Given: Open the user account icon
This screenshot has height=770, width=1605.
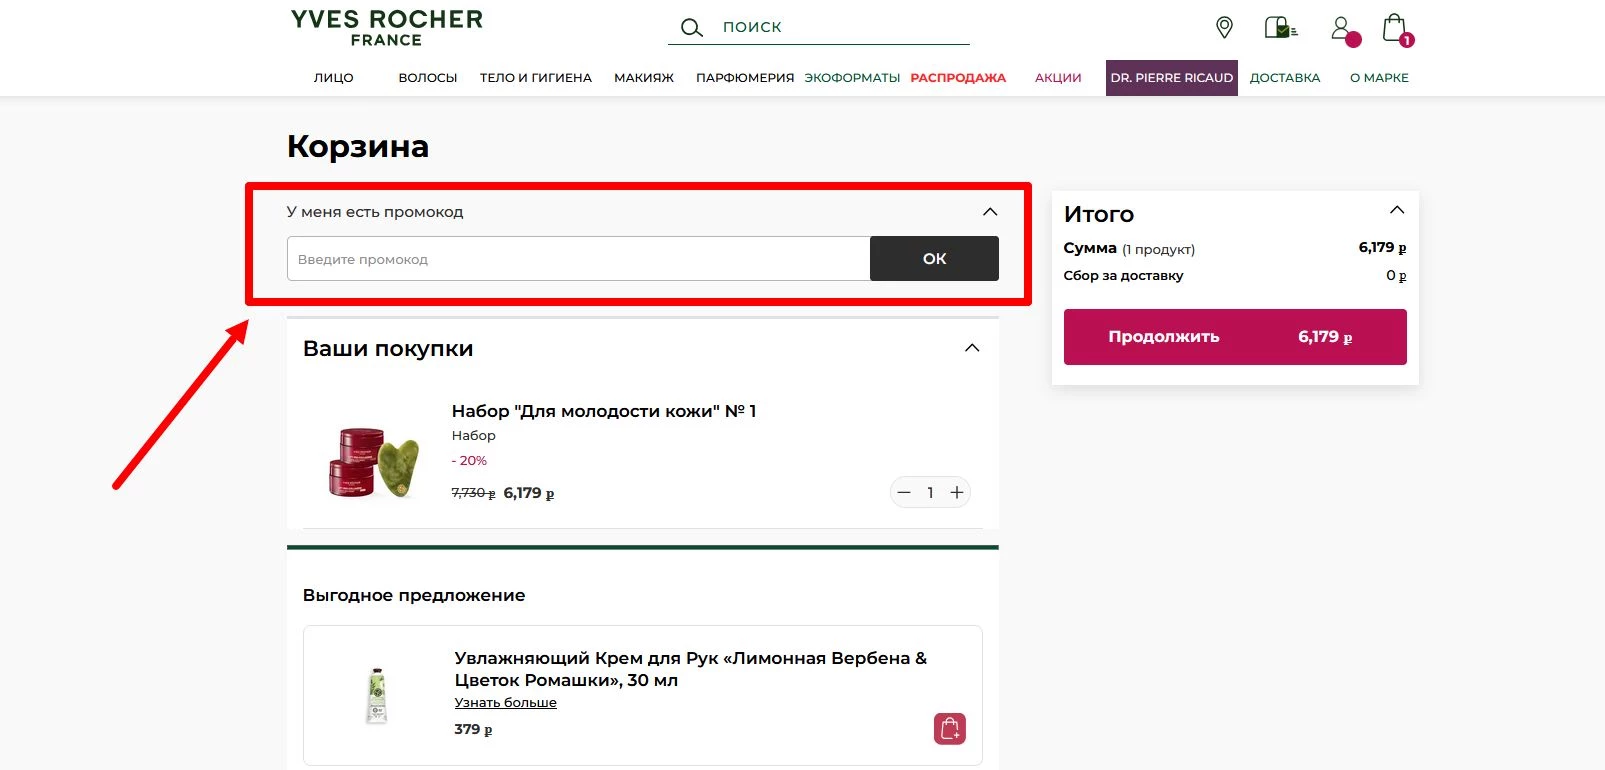Looking at the screenshot, I should coord(1342,28).
